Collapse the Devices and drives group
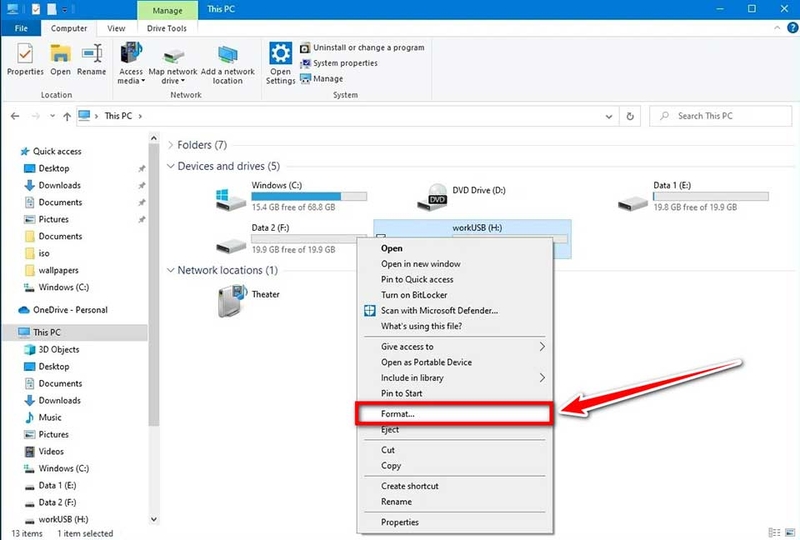800x540 pixels. tap(170, 166)
